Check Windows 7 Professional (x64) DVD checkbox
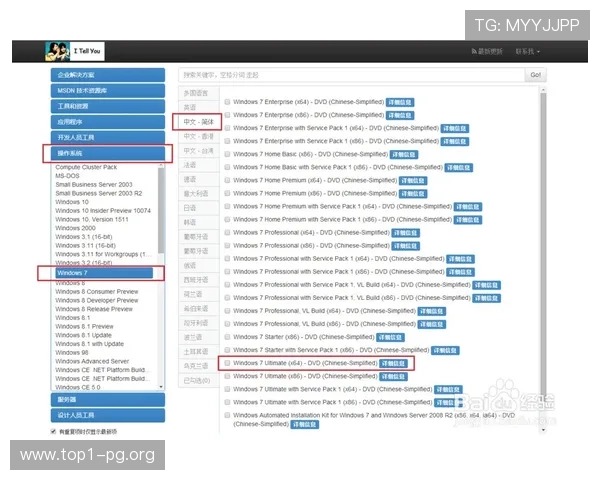 [227, 232]
